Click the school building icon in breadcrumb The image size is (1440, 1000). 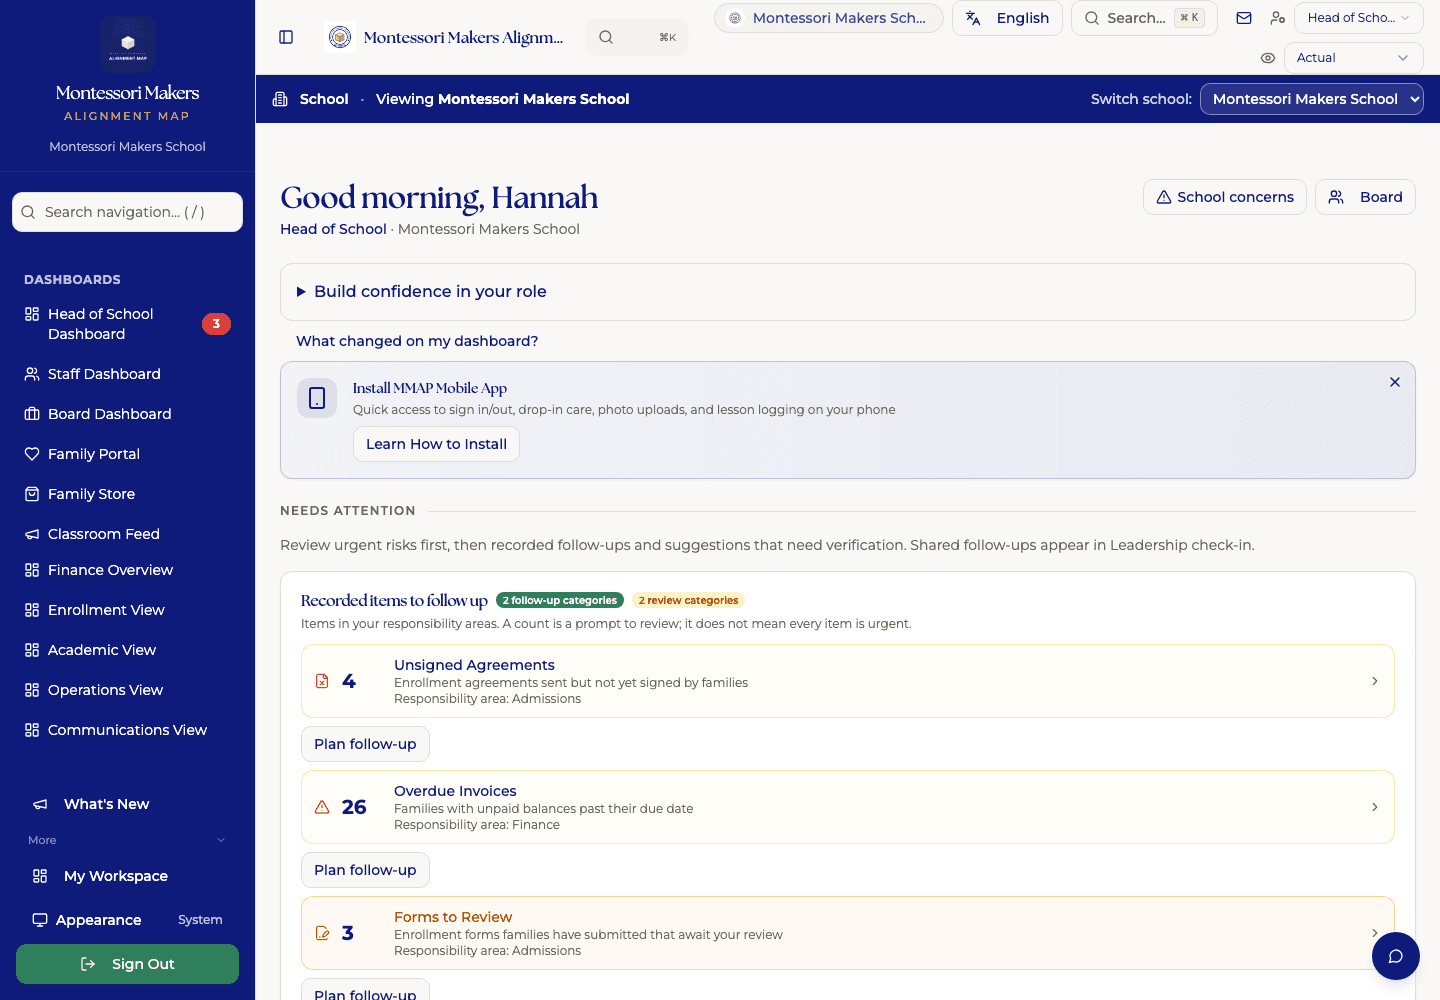click(280, 99)
